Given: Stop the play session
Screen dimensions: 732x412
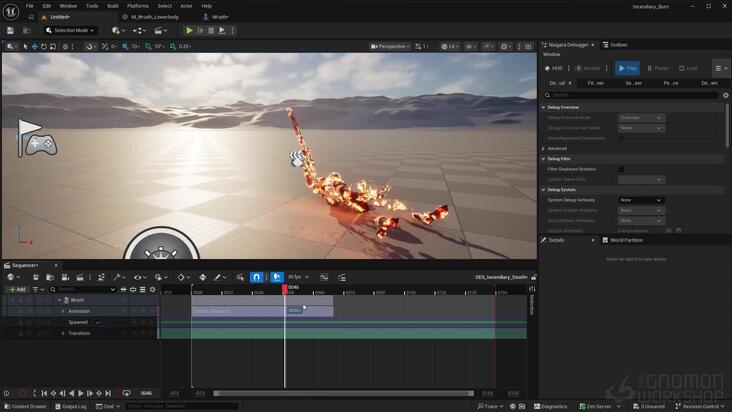Looking at the screenshot, I should click(211, 30).
